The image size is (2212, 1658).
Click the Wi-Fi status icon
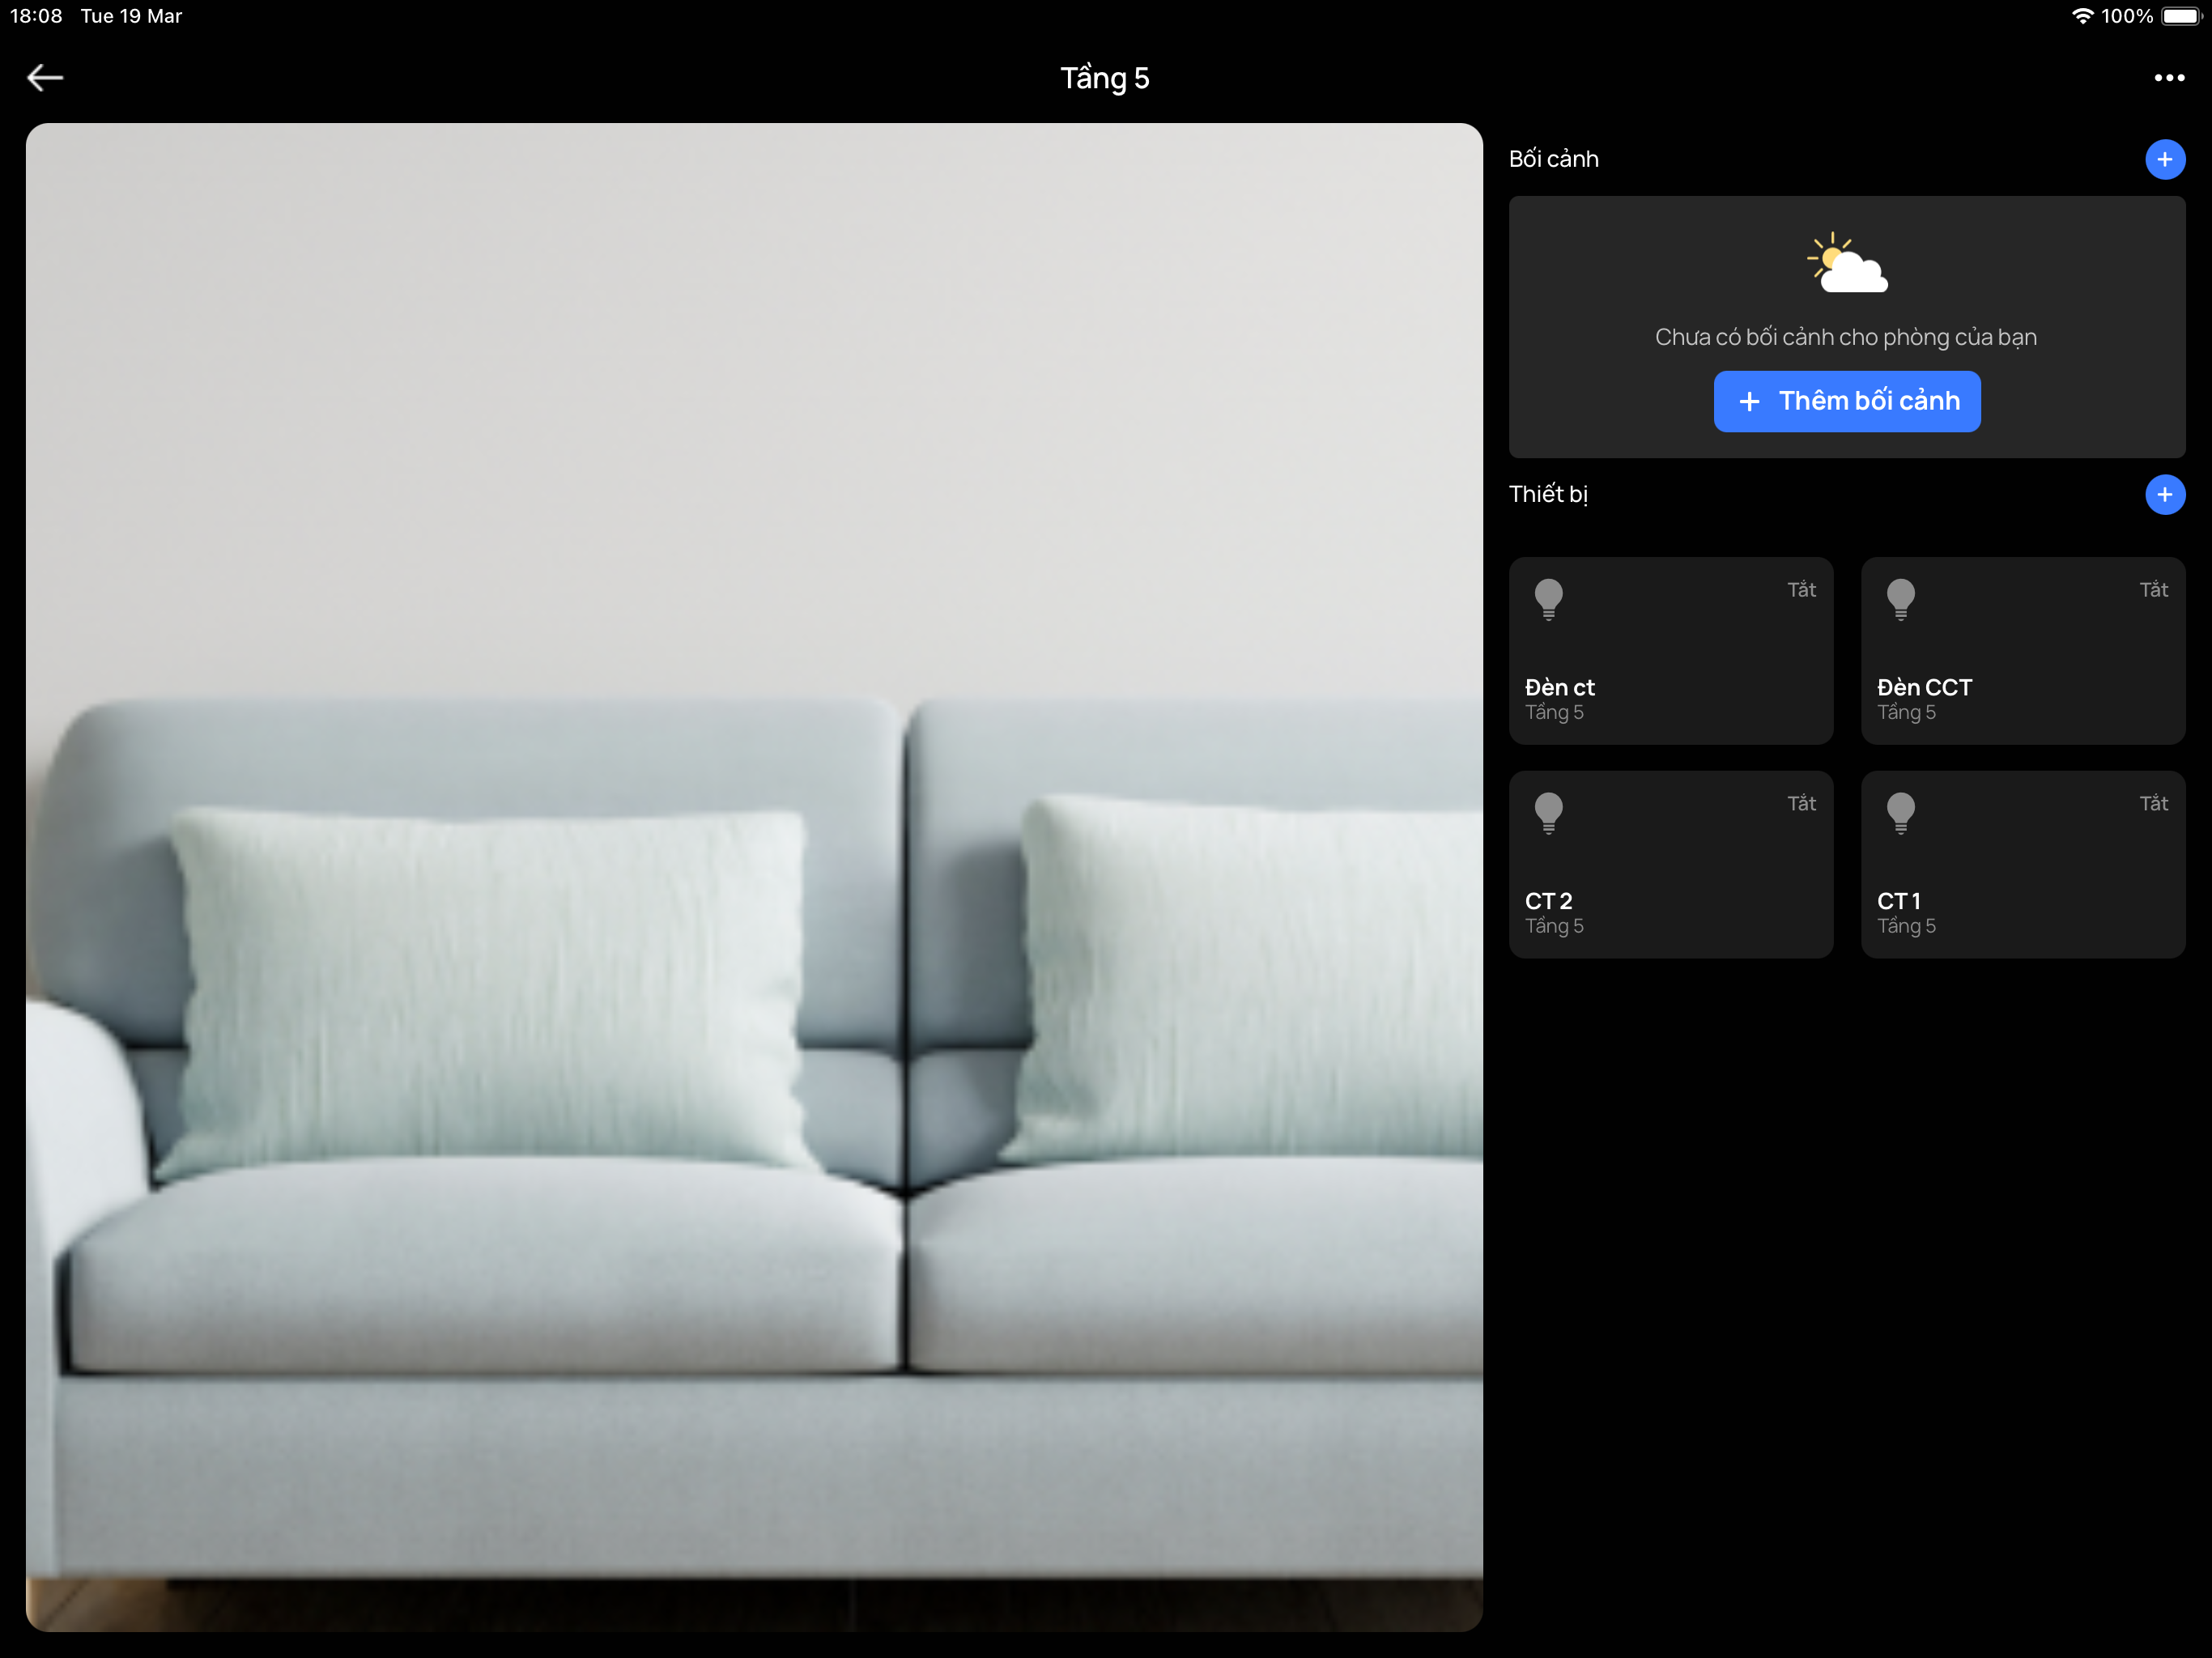coord(2082,16)
